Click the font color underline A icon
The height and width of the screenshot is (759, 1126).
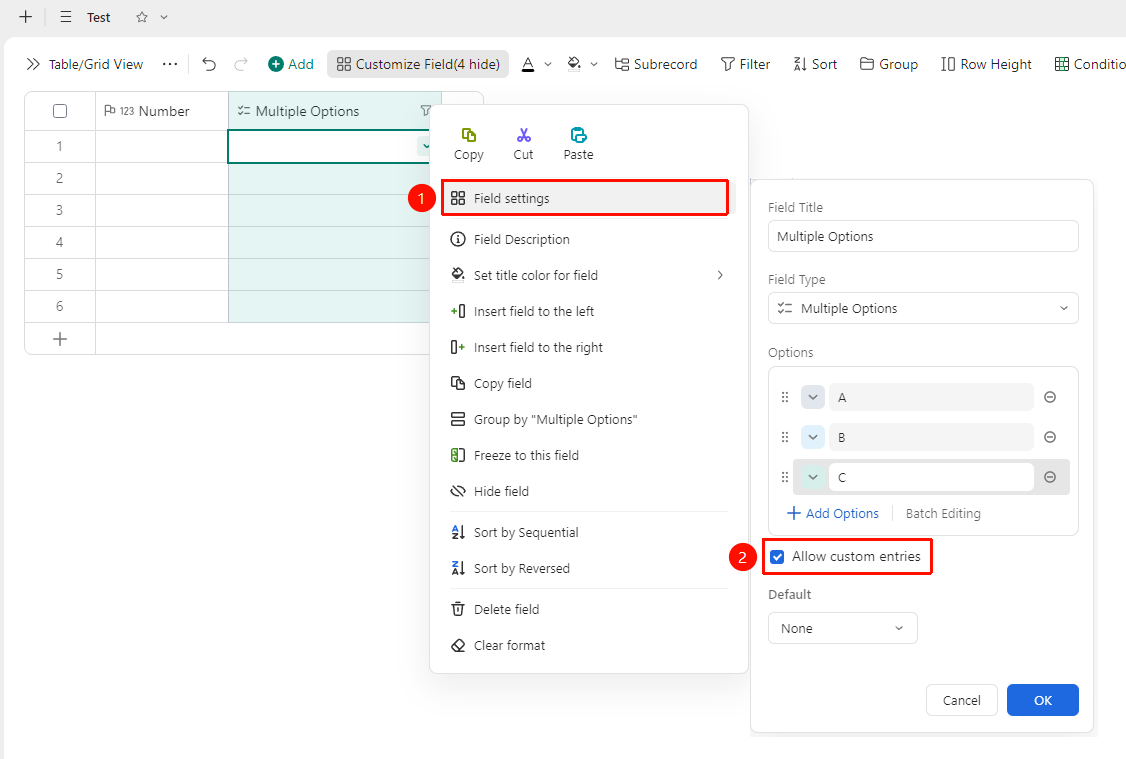pos(528,64)
